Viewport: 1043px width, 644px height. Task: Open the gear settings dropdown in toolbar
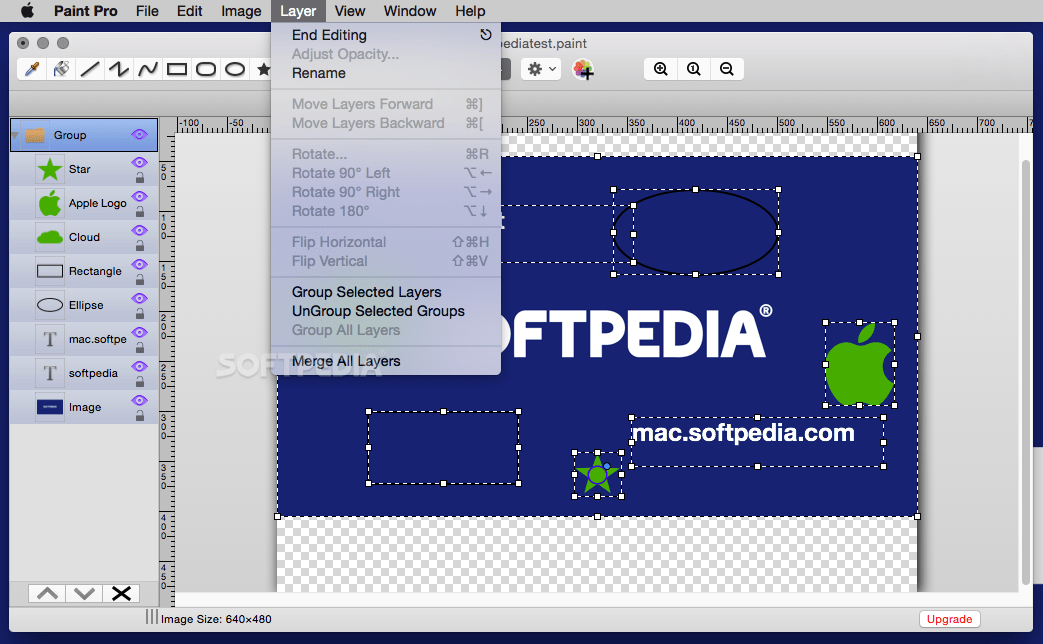click(x=539, y=68)
